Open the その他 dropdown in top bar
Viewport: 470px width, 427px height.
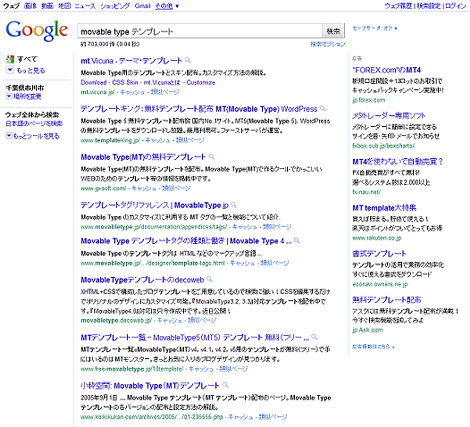[167, 6]
